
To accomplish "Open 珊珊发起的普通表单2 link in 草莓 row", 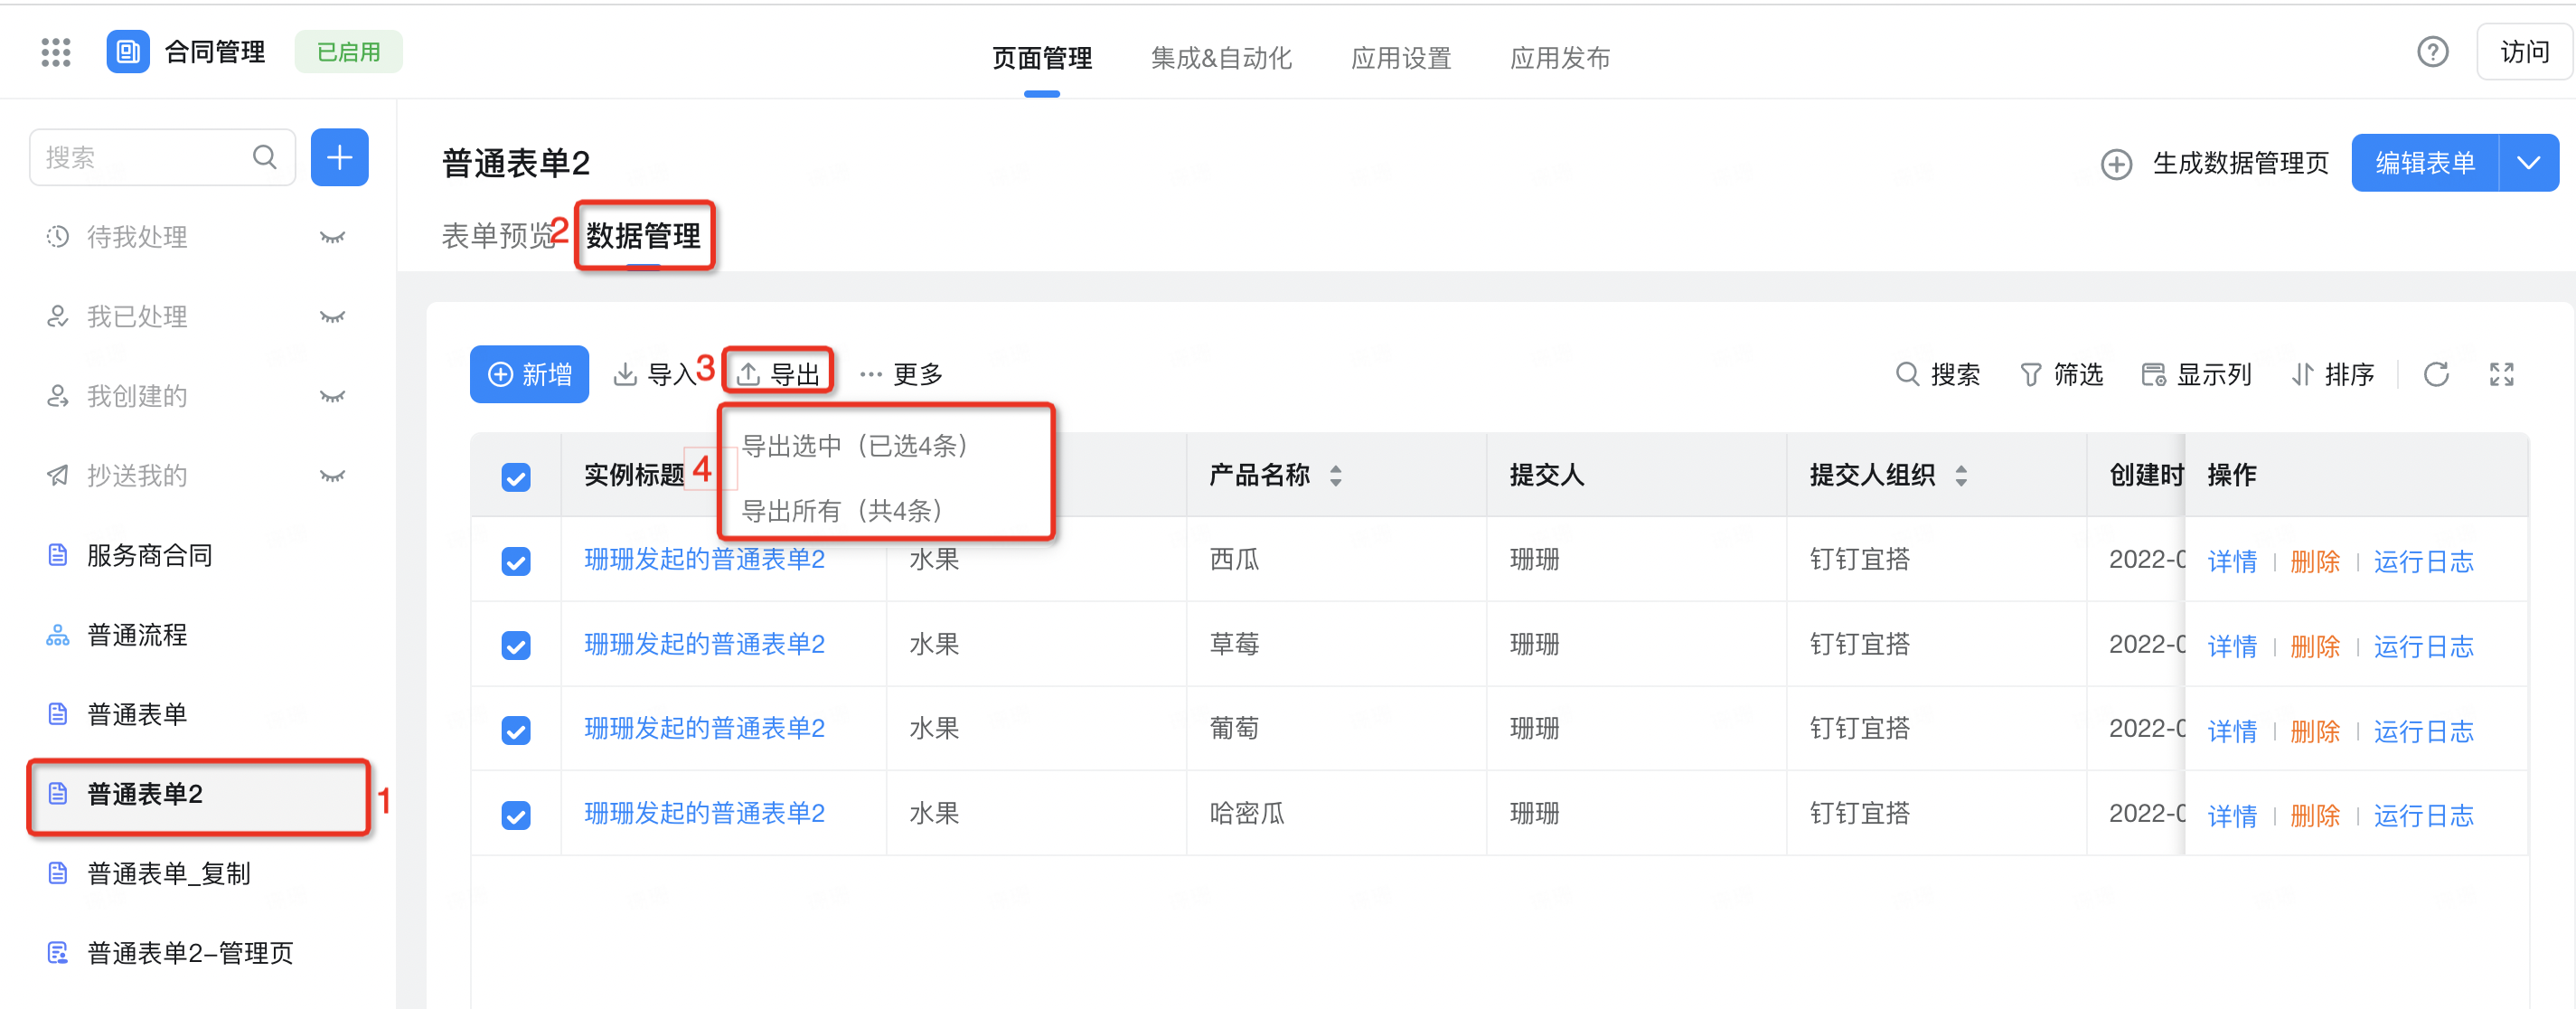I will point(704,644).
